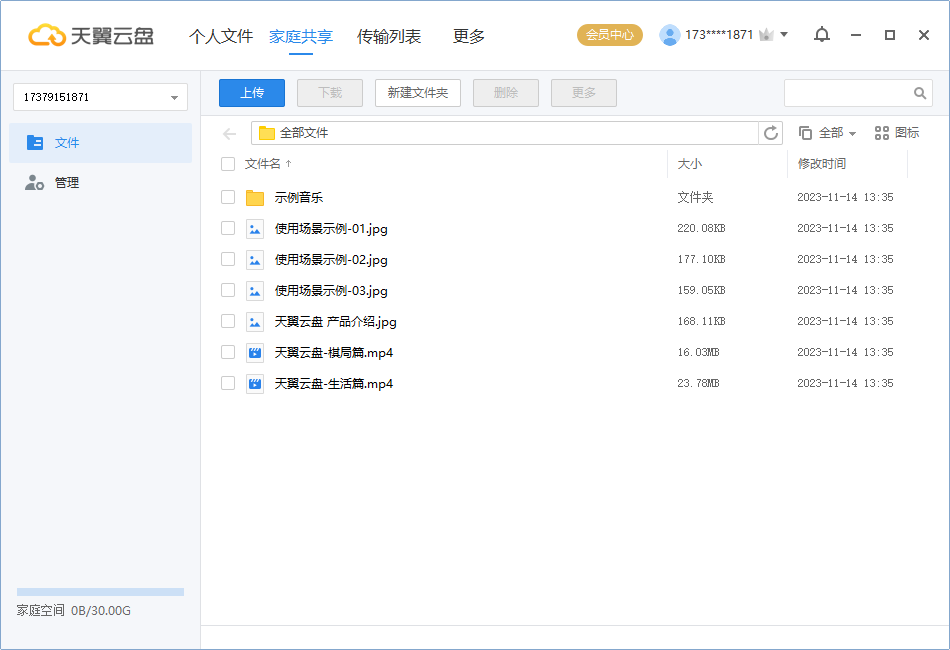Viewport: 950px width, 650px height.
Task: Click the 220.08KB size value
Action: click(x=701, y=228)
